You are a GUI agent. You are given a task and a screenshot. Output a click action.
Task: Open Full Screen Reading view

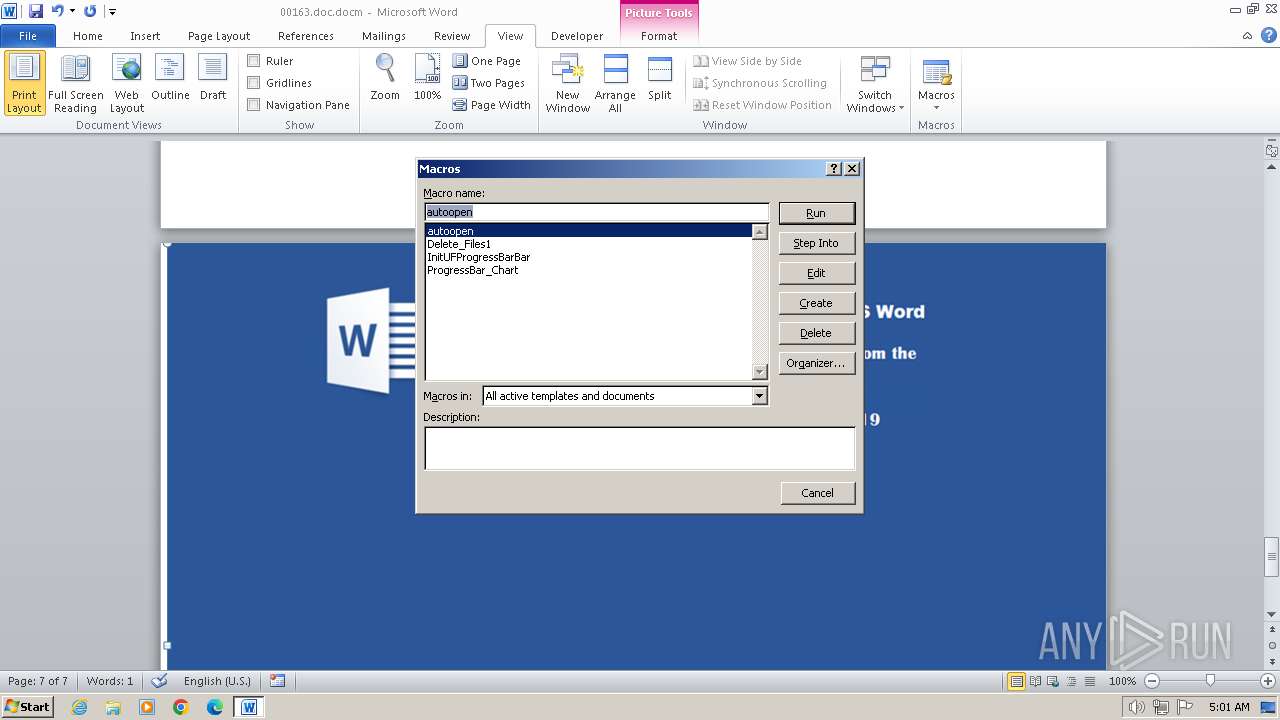point(75,84)
